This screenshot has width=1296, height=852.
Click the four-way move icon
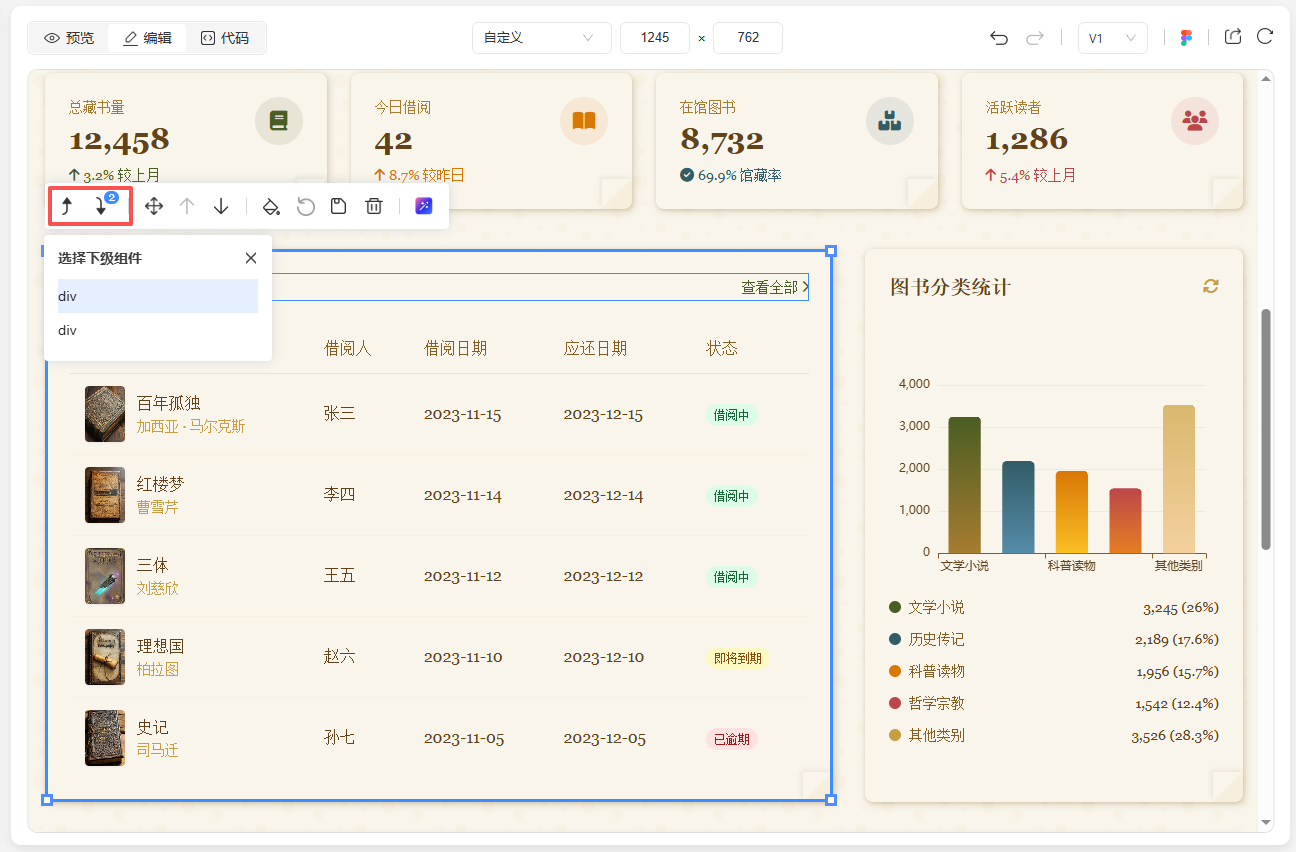[x=154, y=206]
